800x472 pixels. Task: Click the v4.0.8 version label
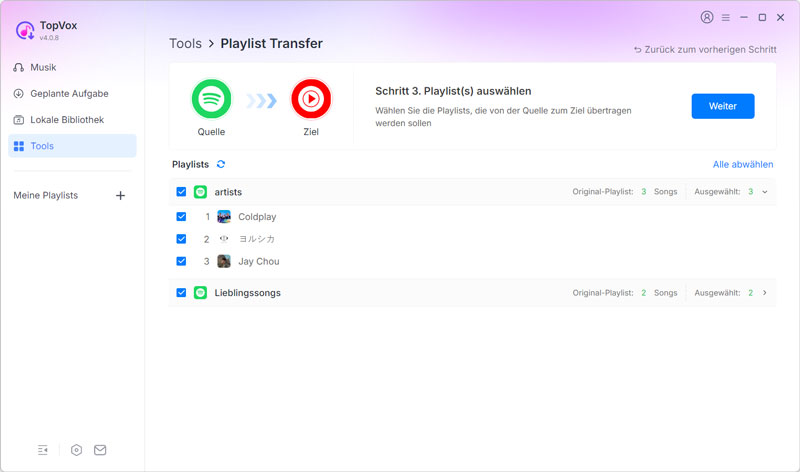point(49,38)
